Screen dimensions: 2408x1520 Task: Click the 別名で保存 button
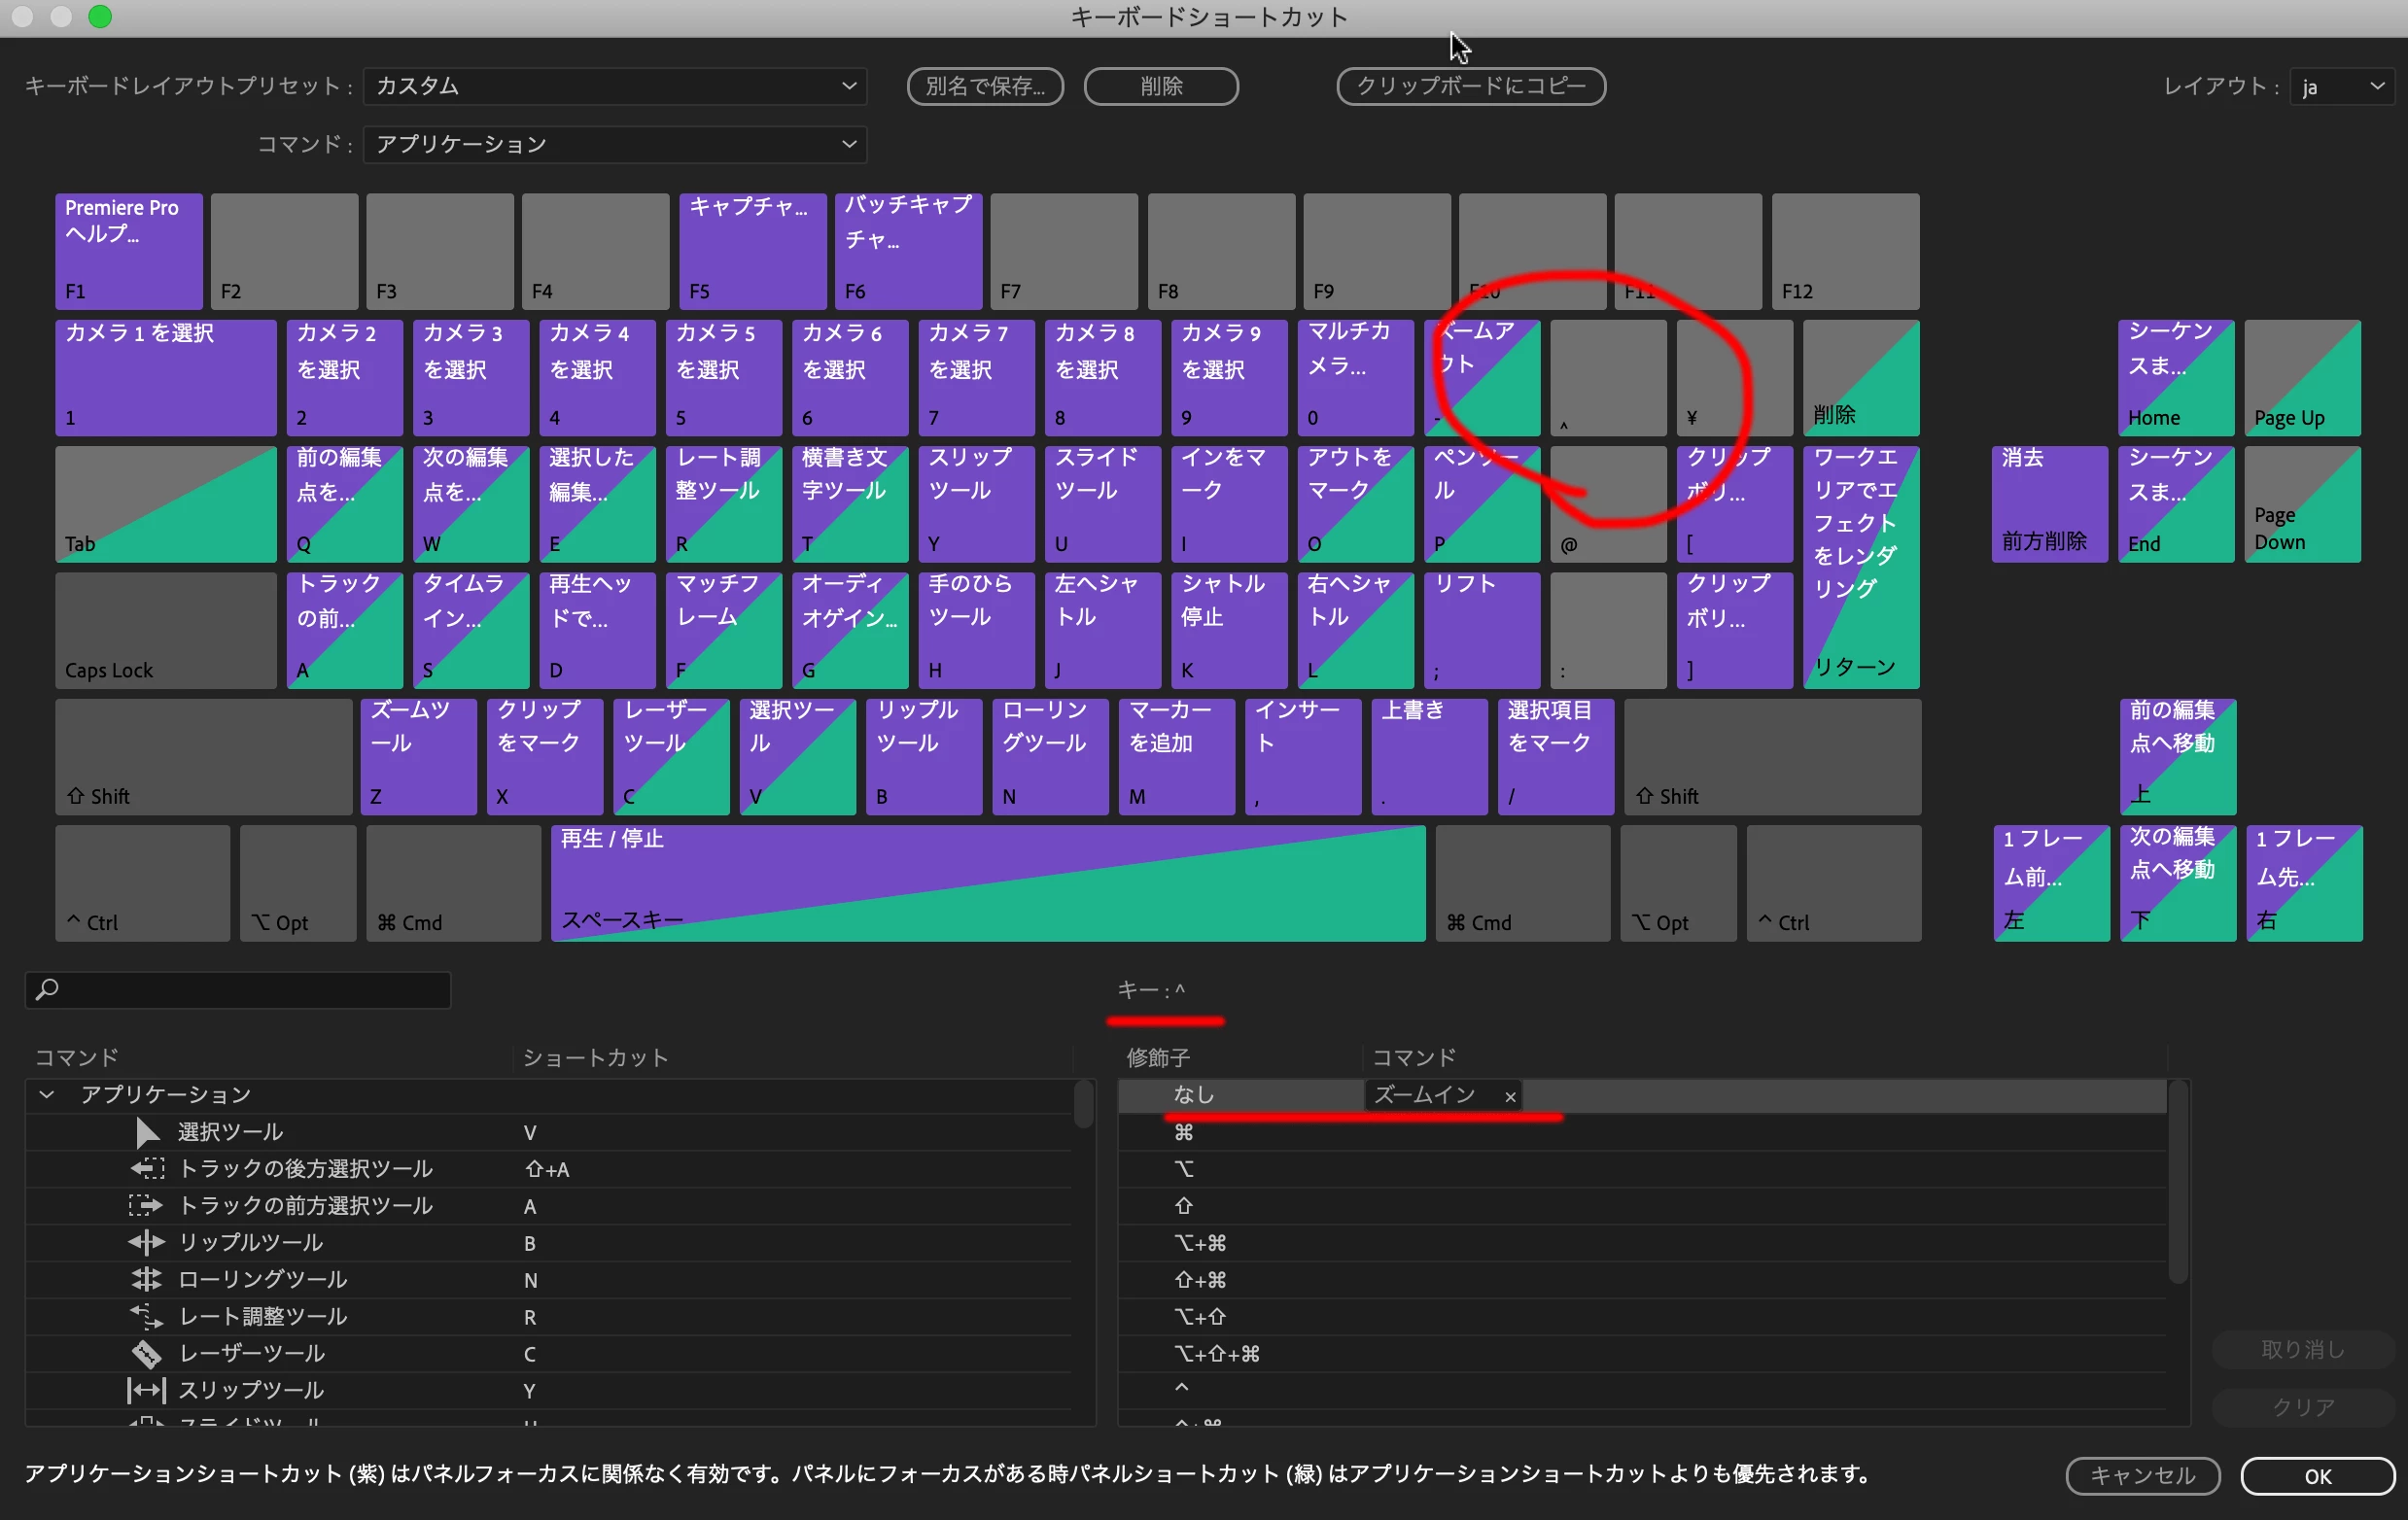click(x=984, y=86)
